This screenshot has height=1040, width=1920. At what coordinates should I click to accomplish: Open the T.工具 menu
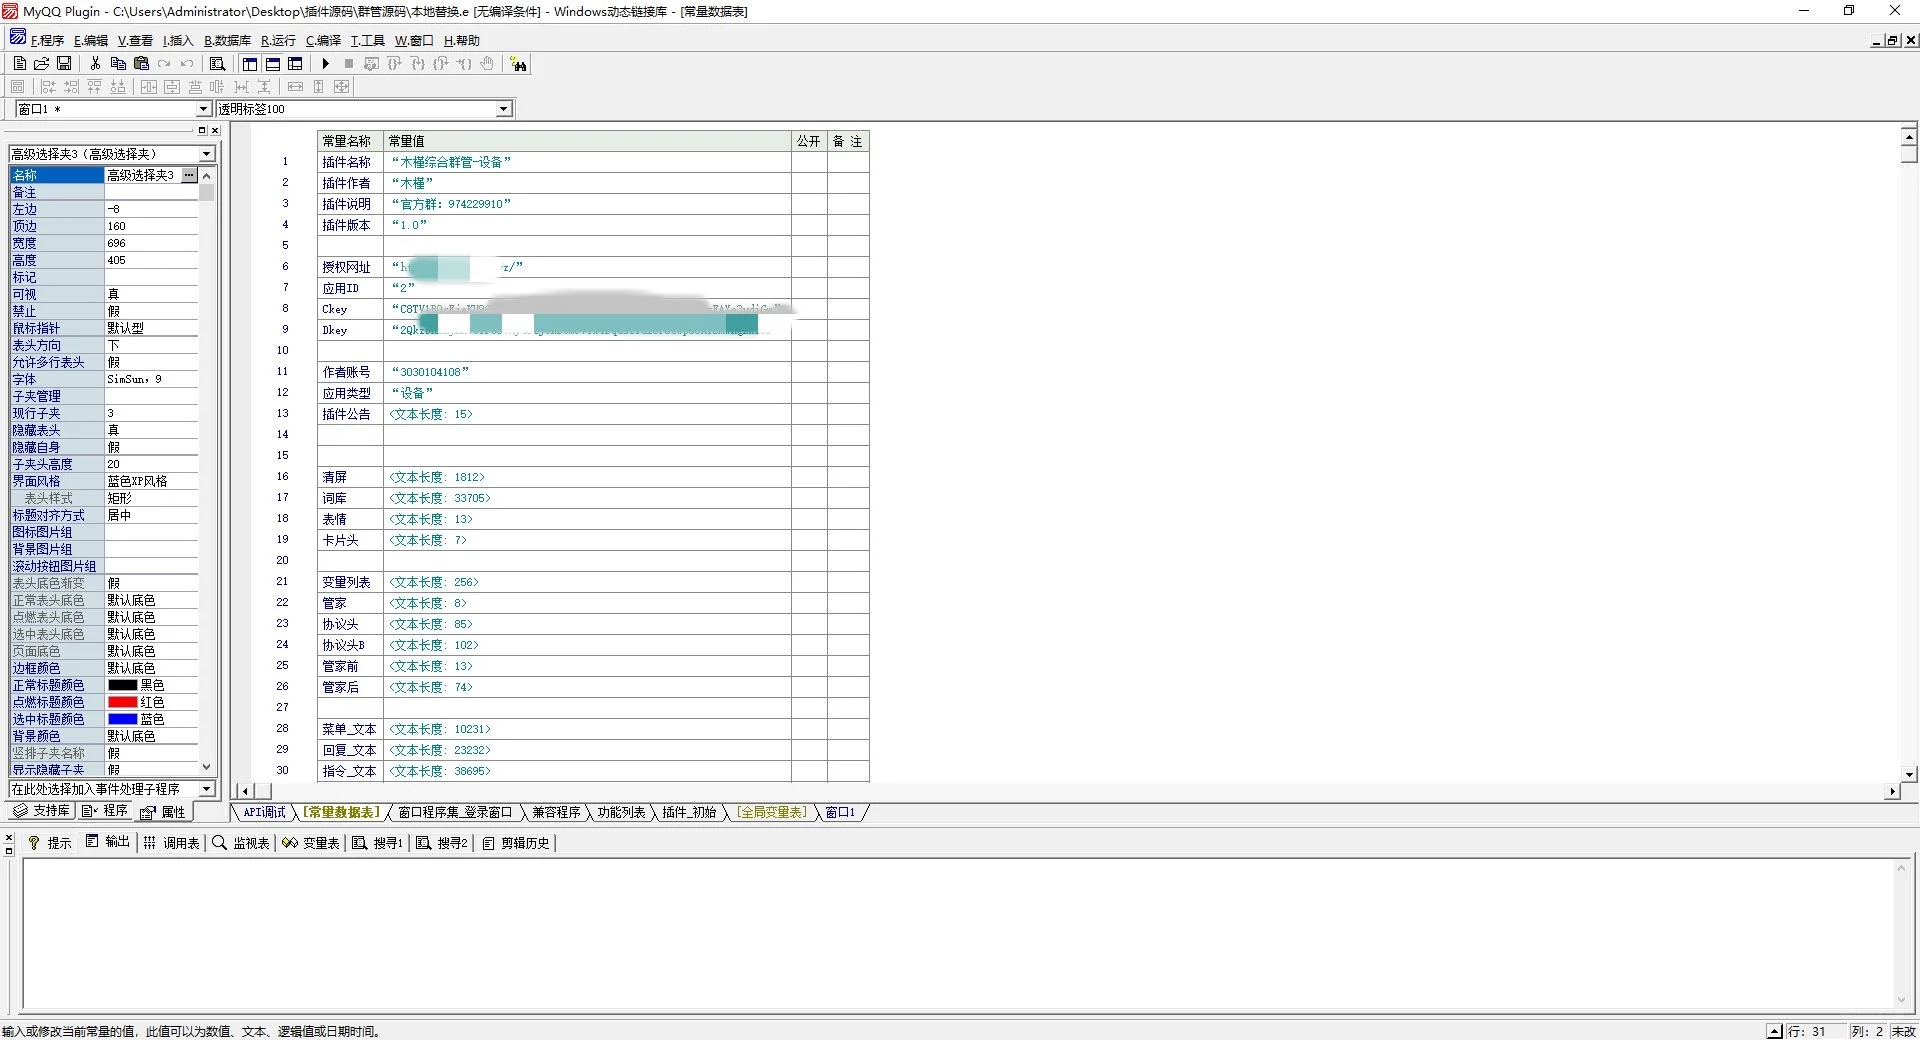click(367, 41)
